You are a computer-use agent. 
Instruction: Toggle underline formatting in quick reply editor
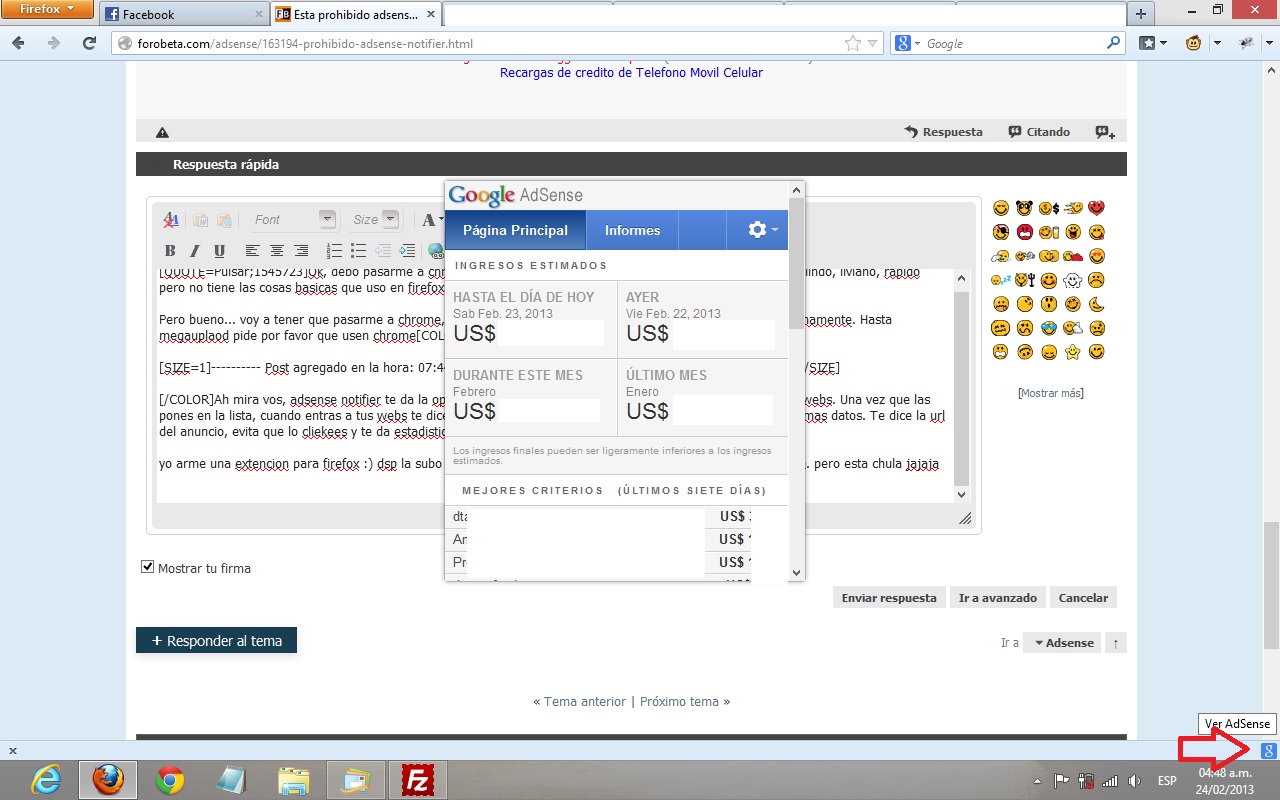[x=219, y=251]
